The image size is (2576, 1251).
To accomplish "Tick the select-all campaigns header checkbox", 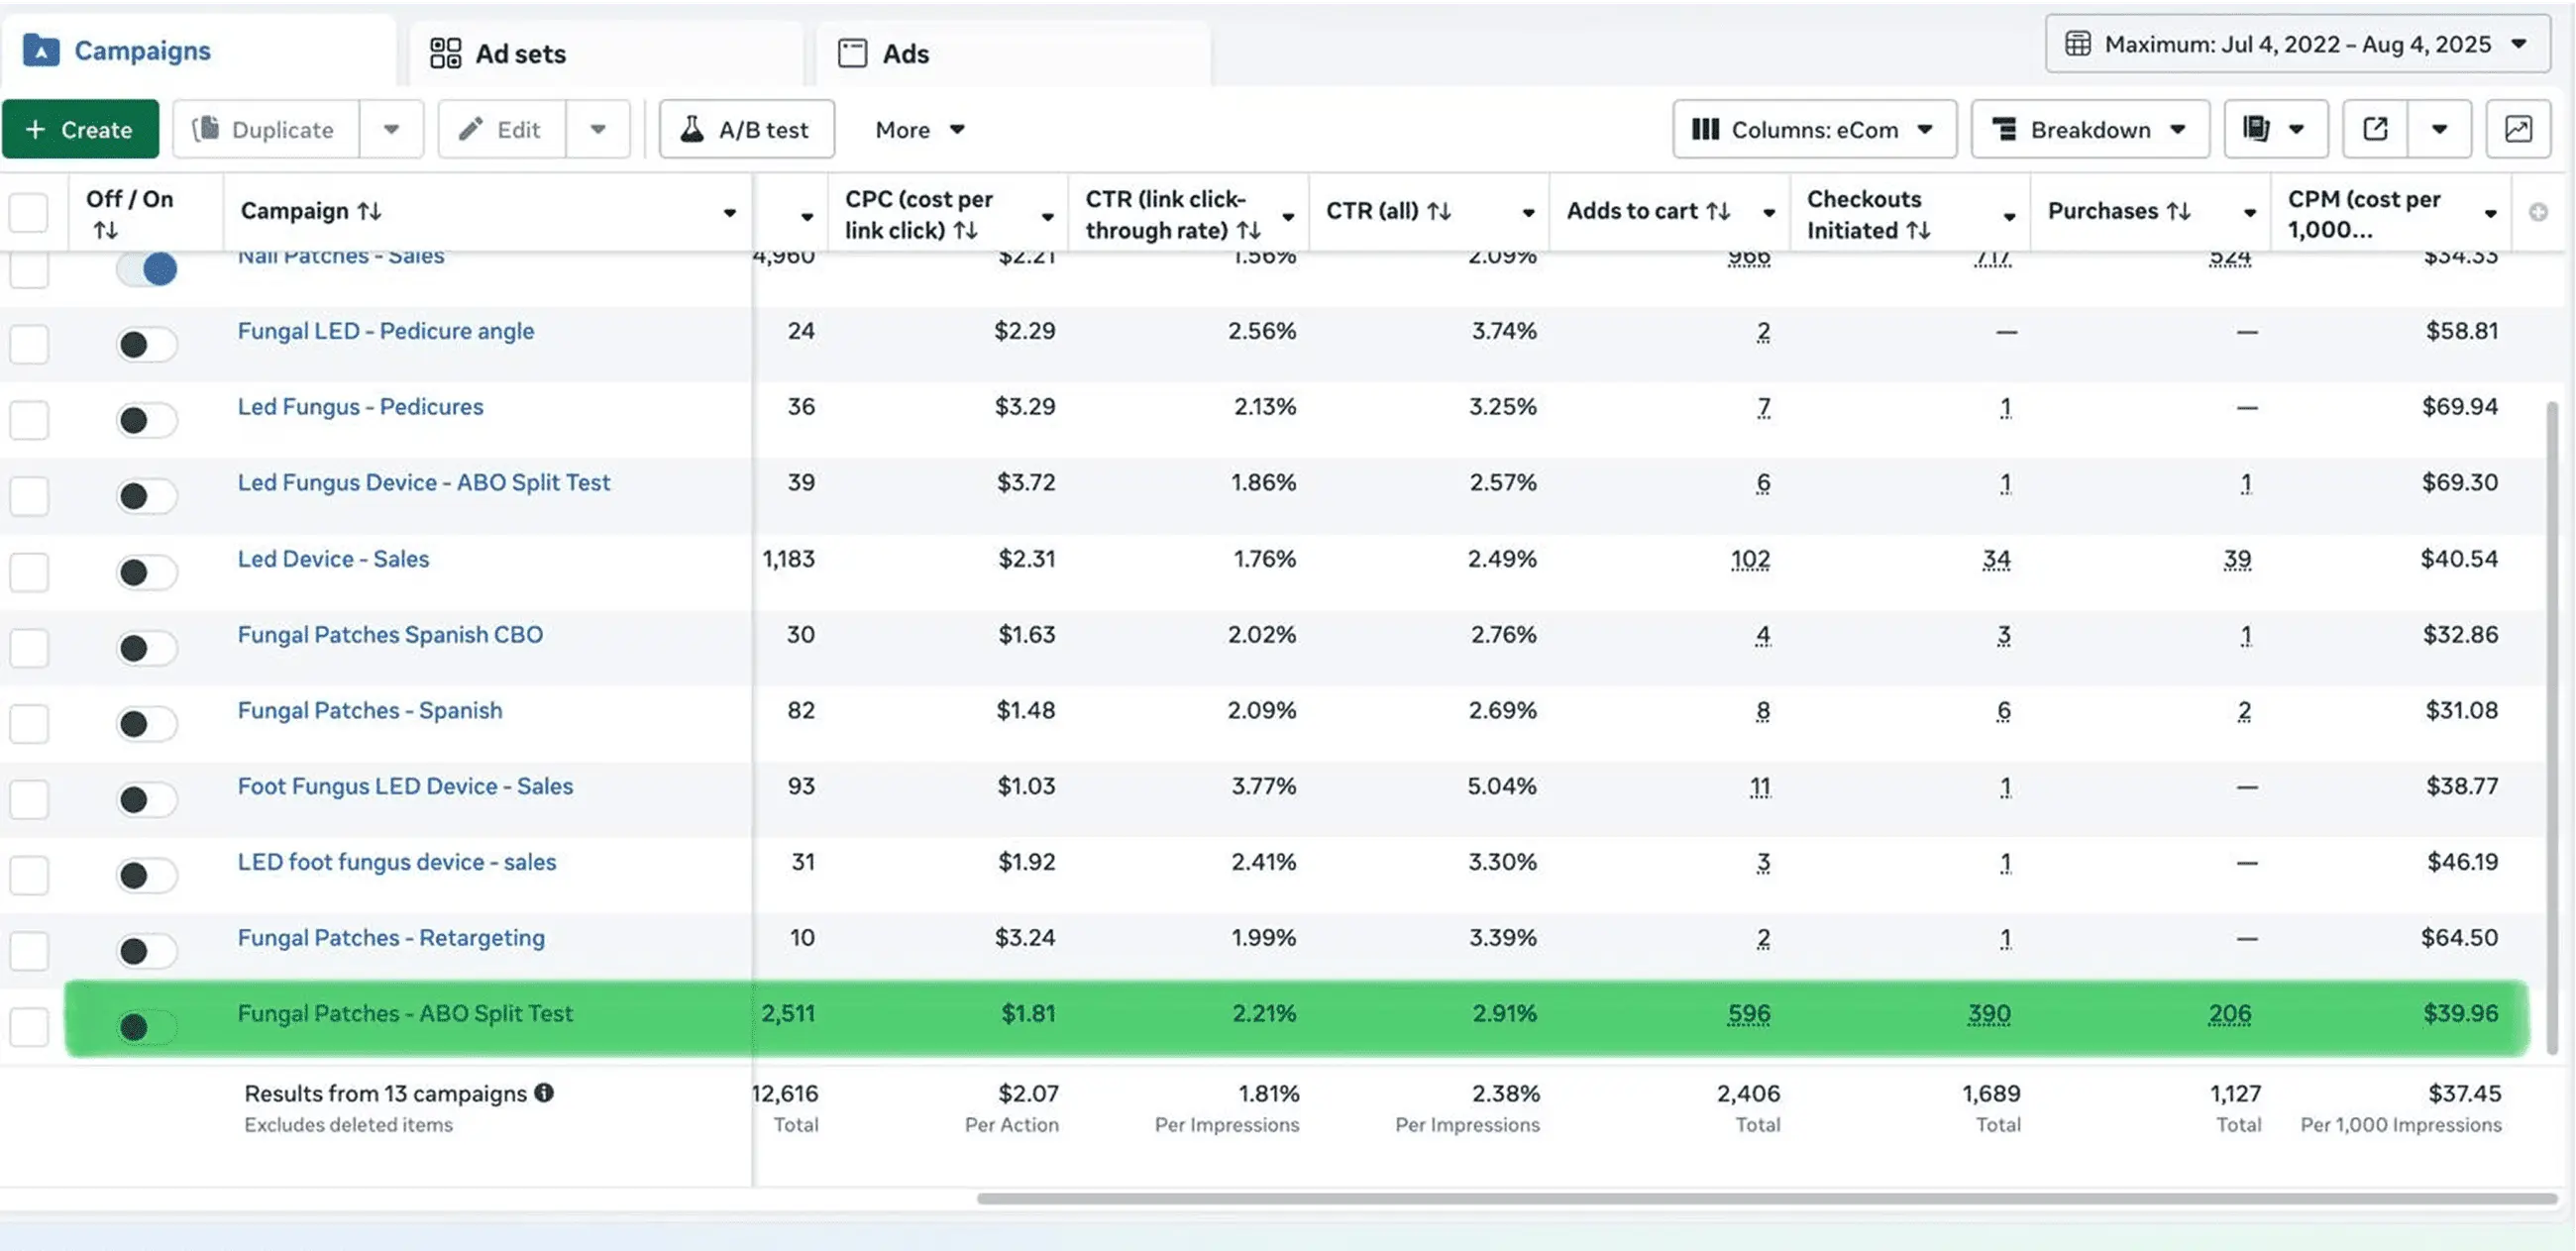I will pos(29,212).
